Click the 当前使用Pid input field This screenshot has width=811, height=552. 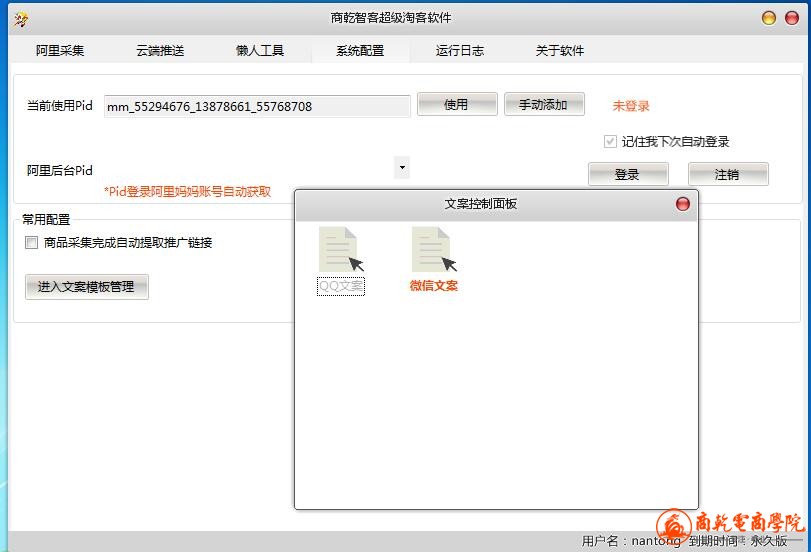tap(257, 106)
